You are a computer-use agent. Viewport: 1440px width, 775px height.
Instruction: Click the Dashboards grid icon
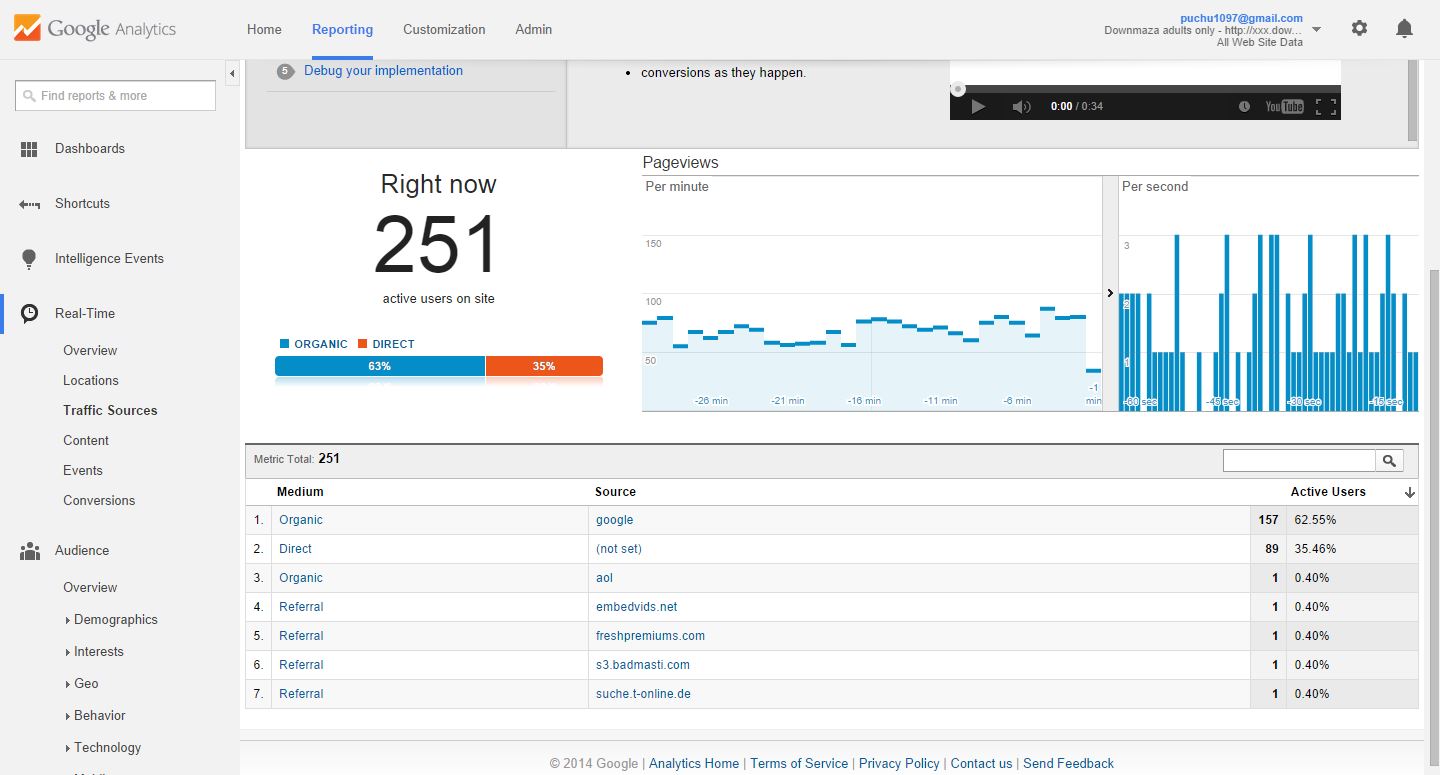(x=29, y=149)
